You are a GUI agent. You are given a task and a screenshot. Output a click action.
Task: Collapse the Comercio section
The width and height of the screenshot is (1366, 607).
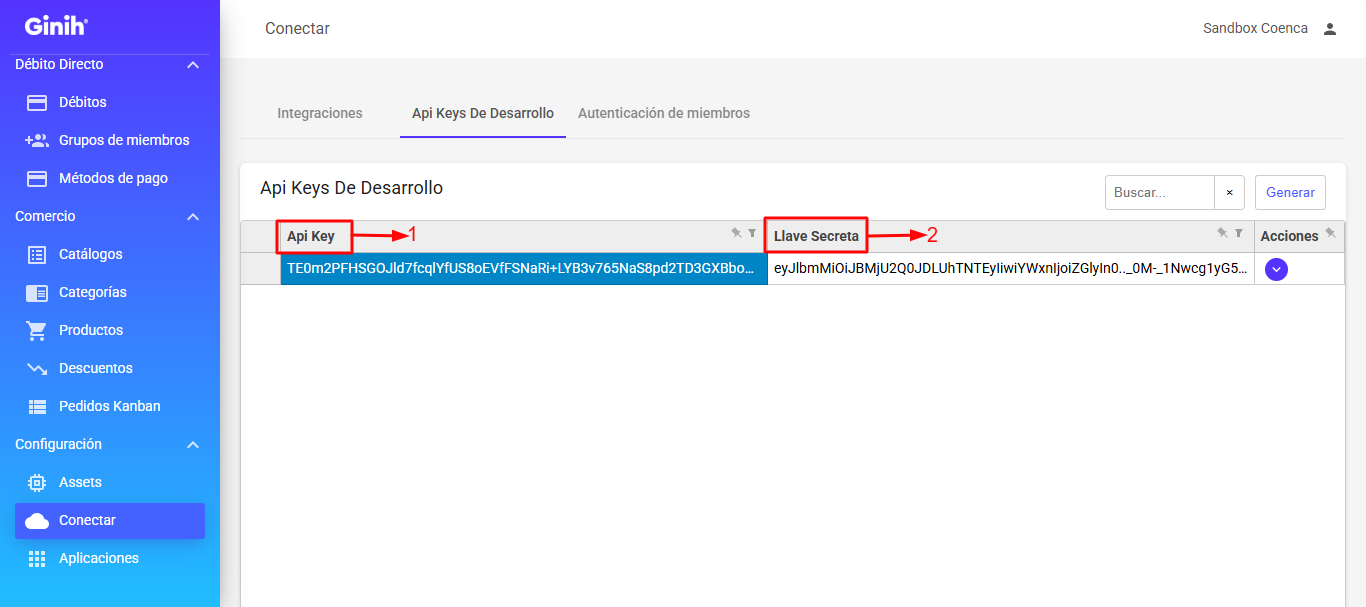(x=194, y=217)
